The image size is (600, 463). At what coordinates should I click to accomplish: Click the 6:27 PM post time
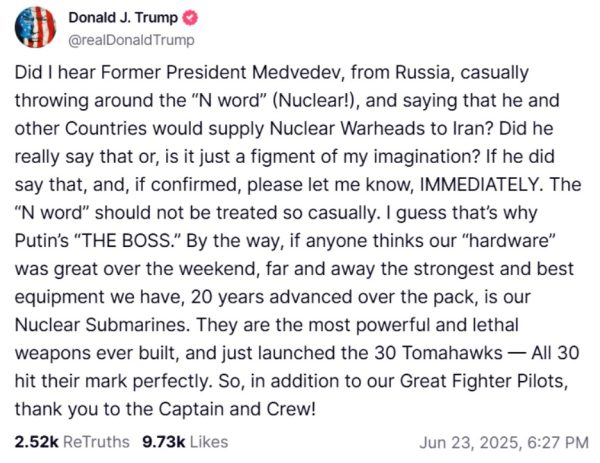558,441
